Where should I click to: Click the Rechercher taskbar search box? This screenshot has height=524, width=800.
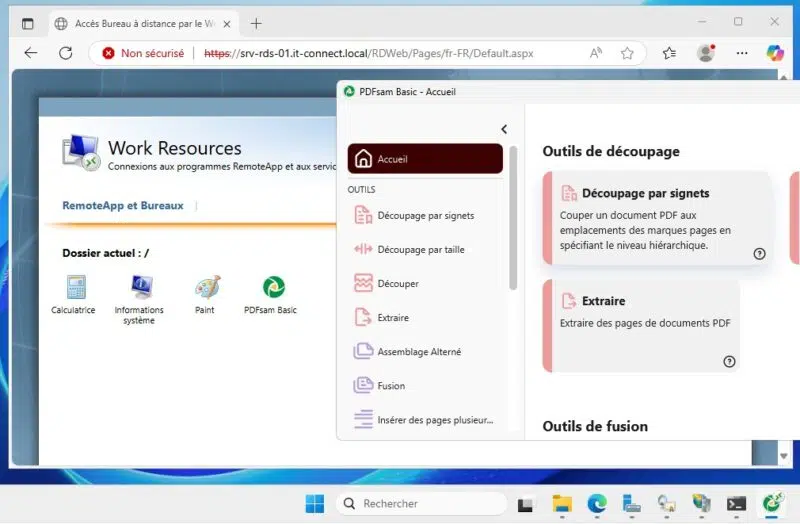pyautogui.click(x=421, y=504)
